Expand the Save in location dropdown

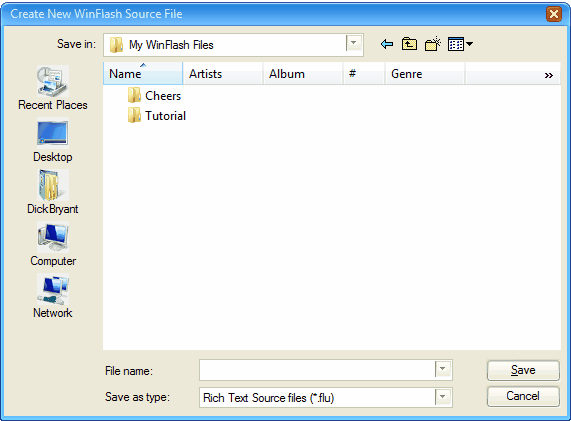[x=353, y=43]
